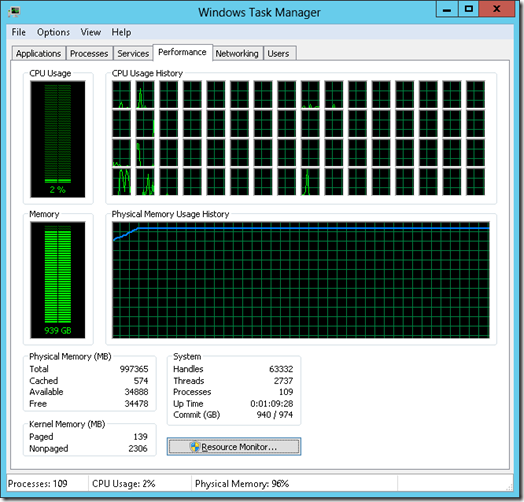Click Total physical memory value 997365

(134, 369)
